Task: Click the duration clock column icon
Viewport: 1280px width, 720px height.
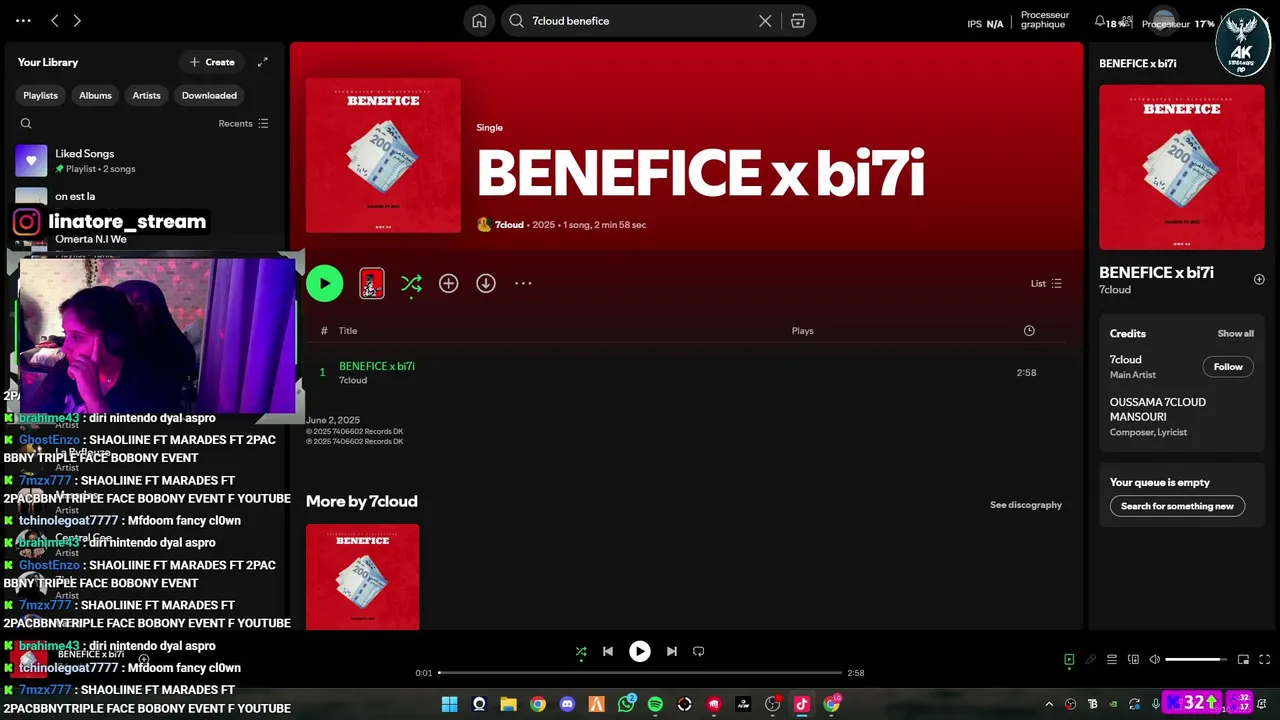Action: click(x=1029, y=331)
